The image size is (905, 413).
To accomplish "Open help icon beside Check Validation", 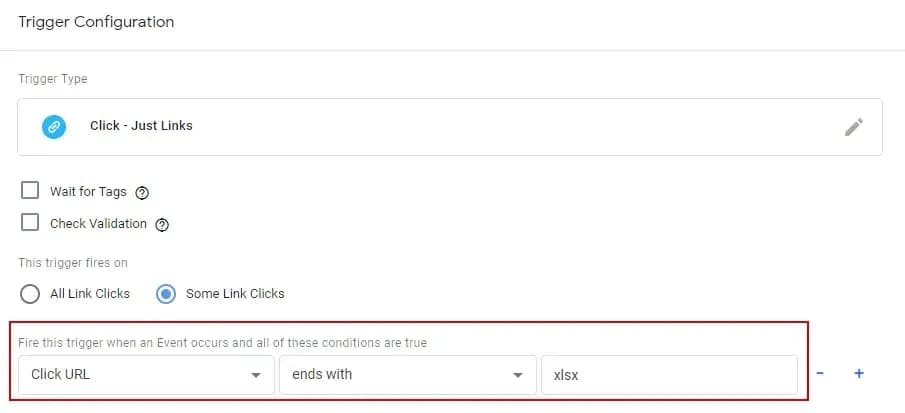I will (162, 225).
